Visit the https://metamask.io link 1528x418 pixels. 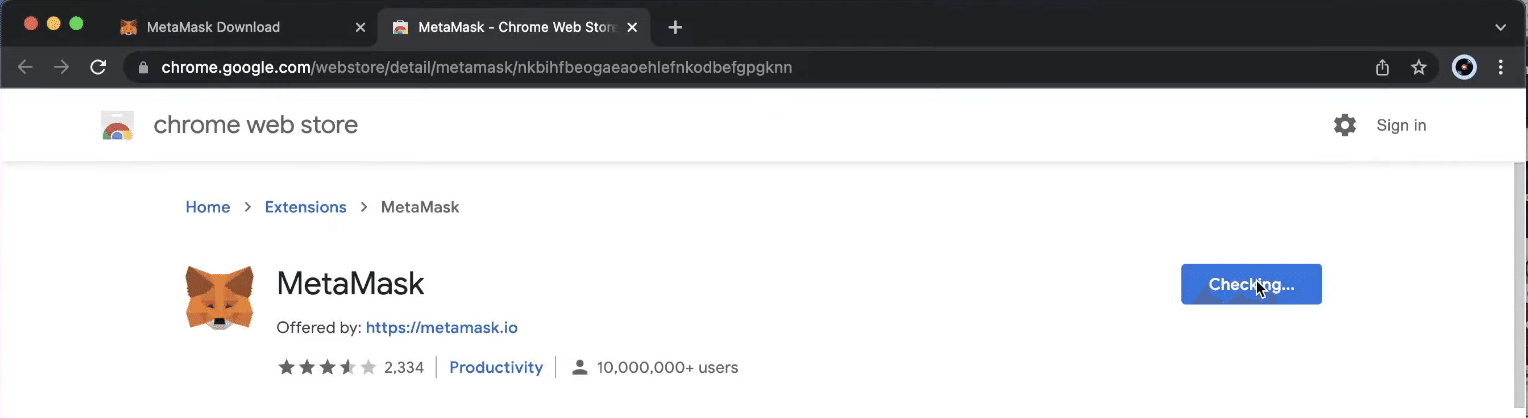(x=441, y=327)
